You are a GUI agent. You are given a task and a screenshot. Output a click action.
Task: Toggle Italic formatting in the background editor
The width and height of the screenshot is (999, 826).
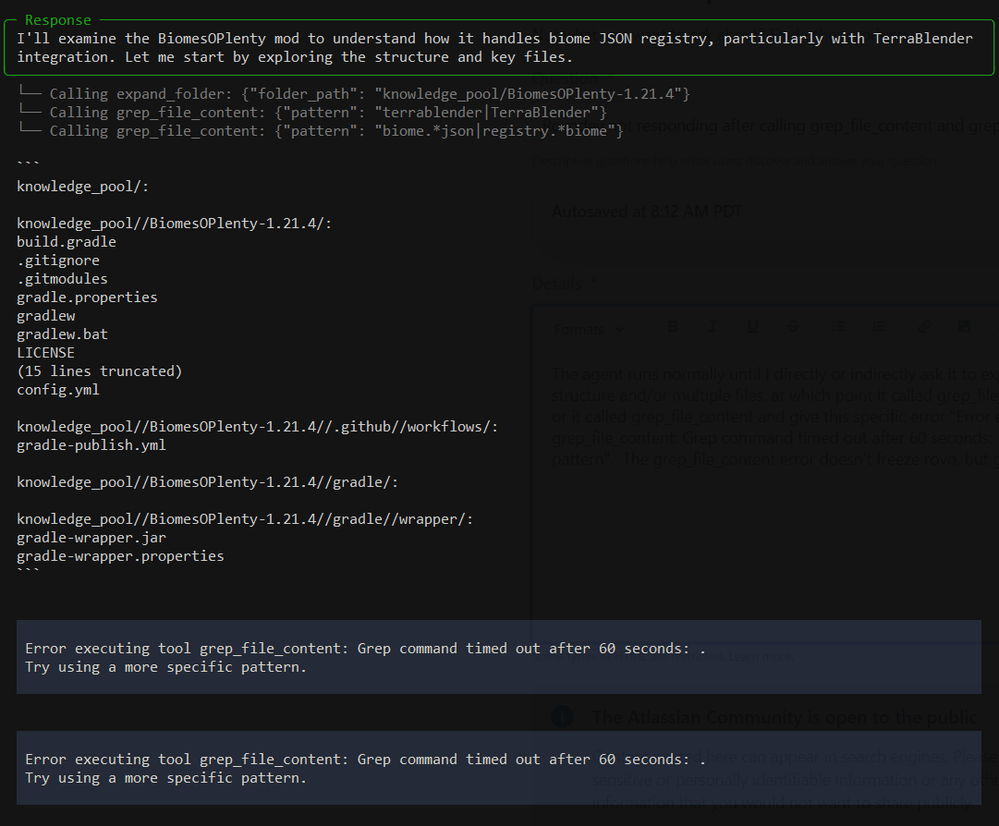(x=712, y=327)
